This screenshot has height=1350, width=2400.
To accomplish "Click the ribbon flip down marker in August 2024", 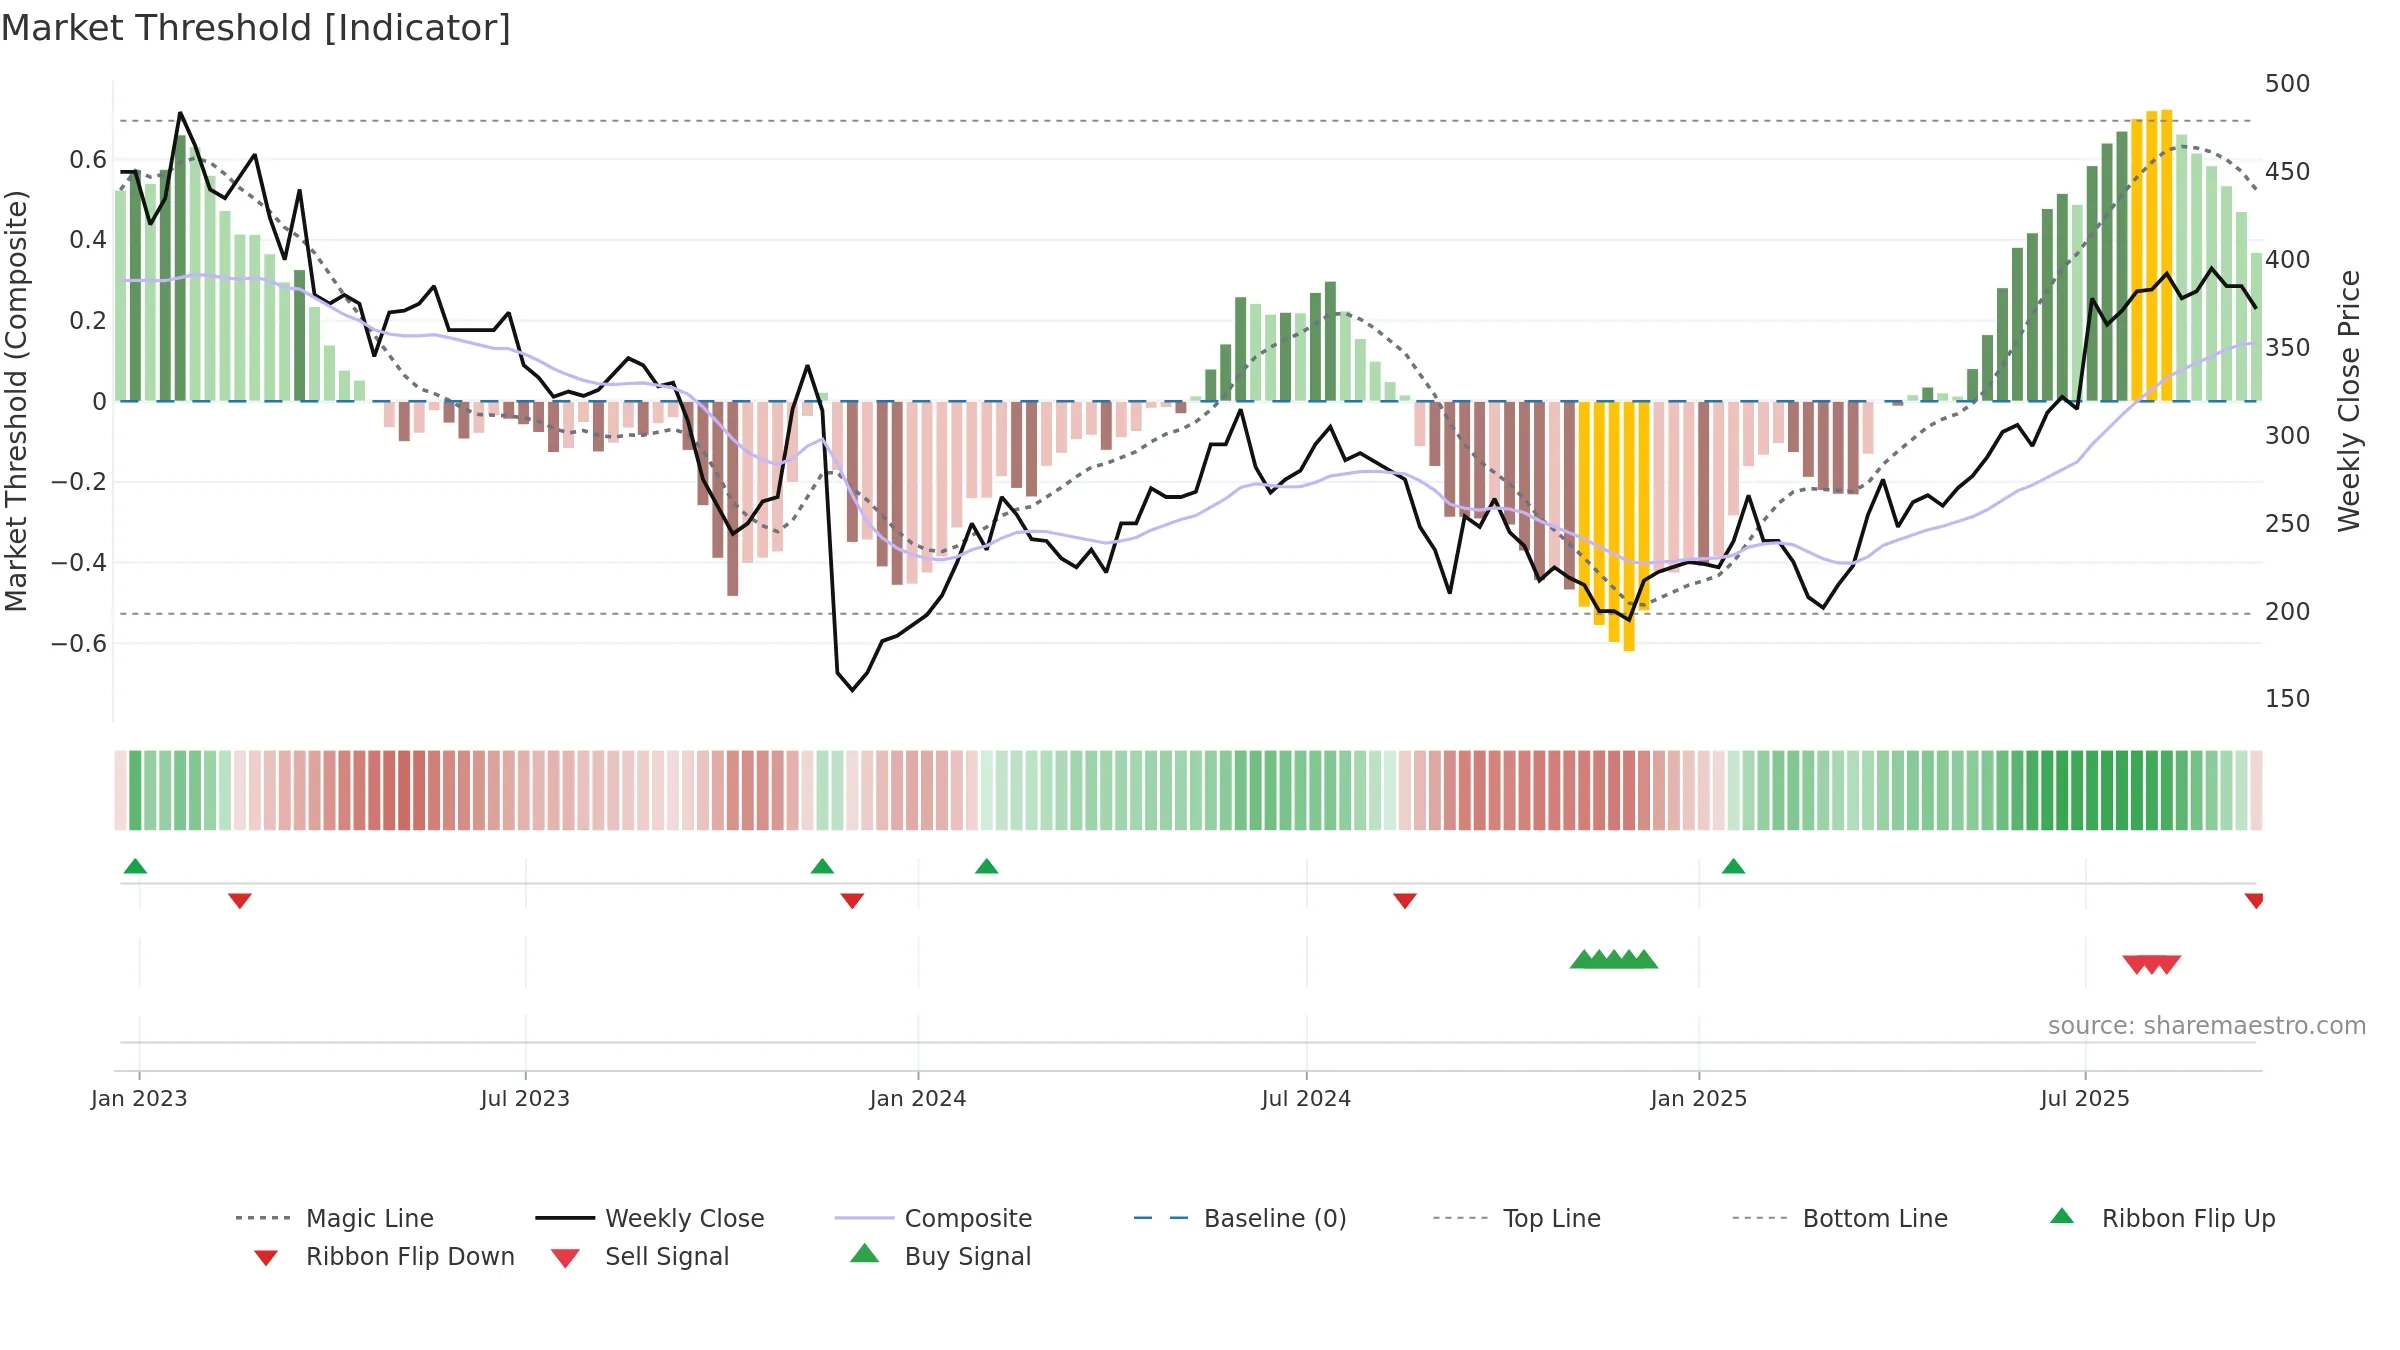I will point(1405,901).
